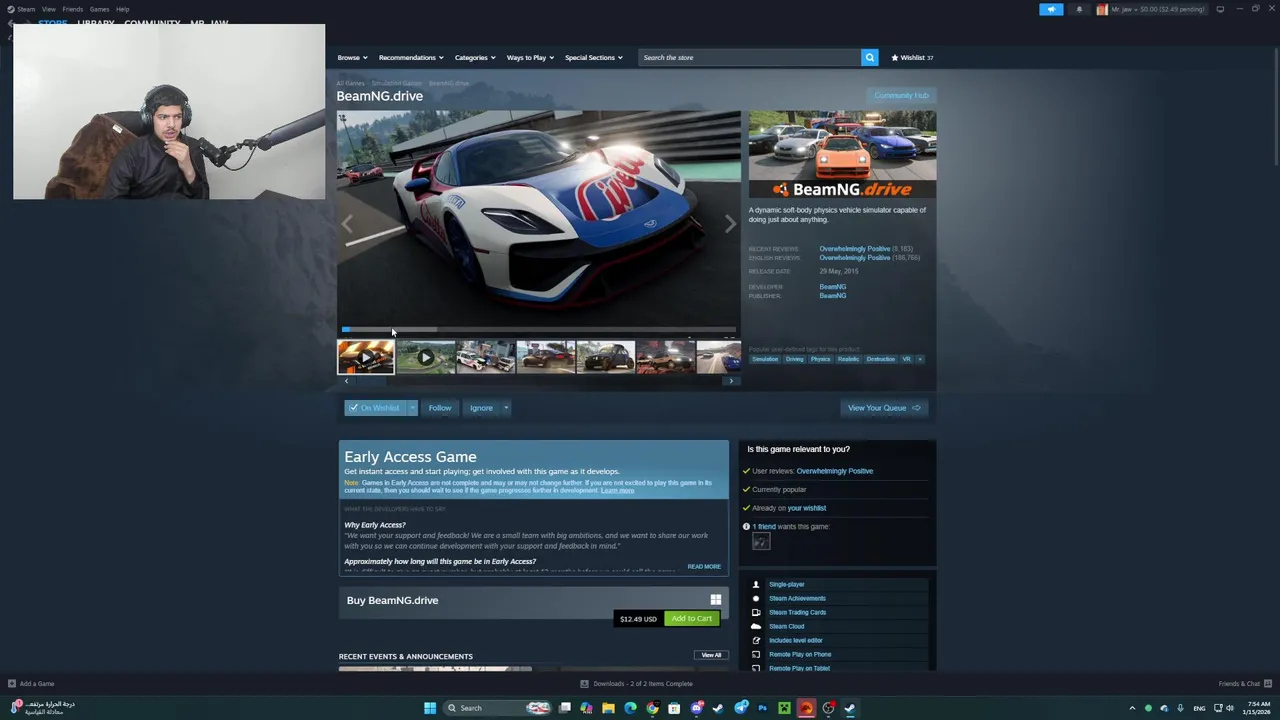
Task: Go to the Wishlist page
Action: [912, 57]
